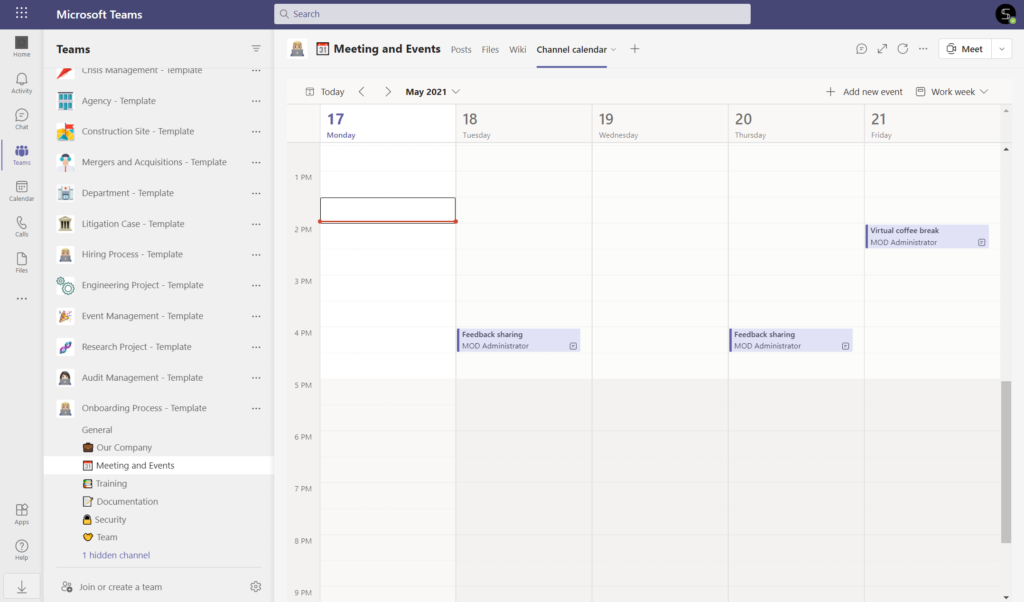Click the Meet button
Viewport: 1024px width, 602px height.
pyautogui.click(x=965, y=49)
